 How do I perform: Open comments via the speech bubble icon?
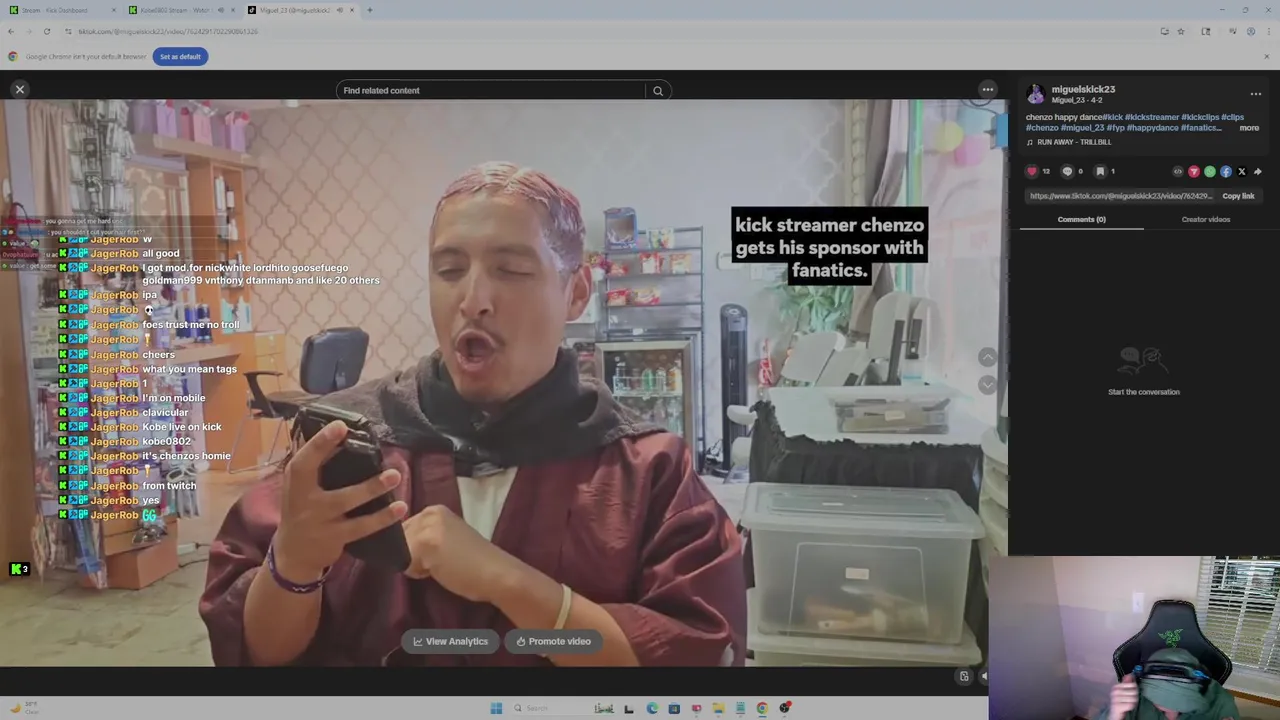(x=1067, y=171)
